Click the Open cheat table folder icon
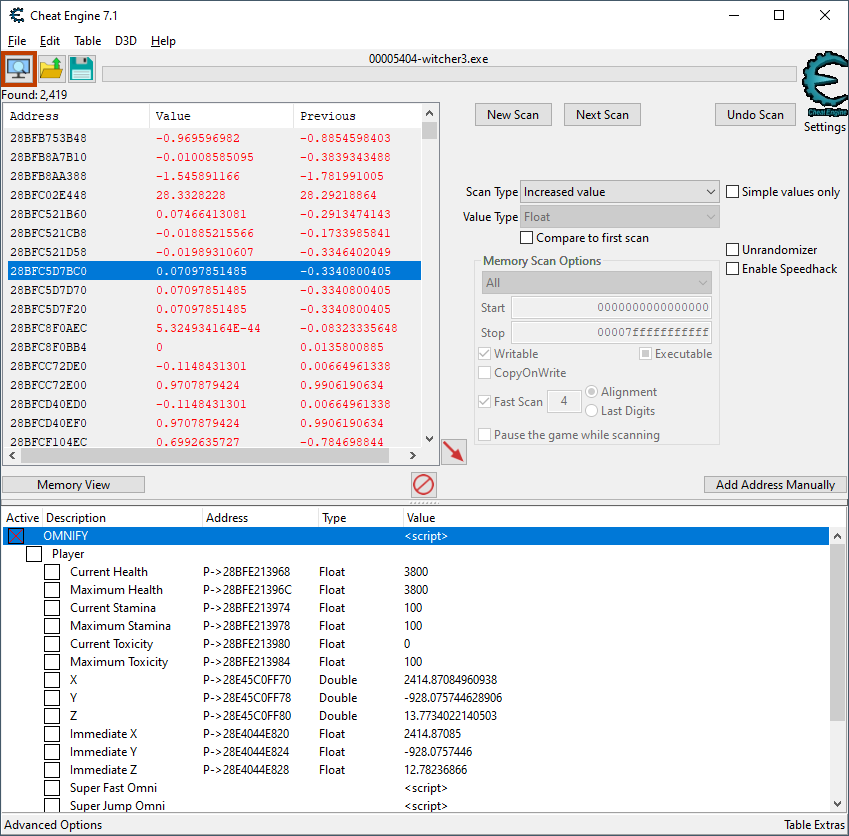 (51, 68)
